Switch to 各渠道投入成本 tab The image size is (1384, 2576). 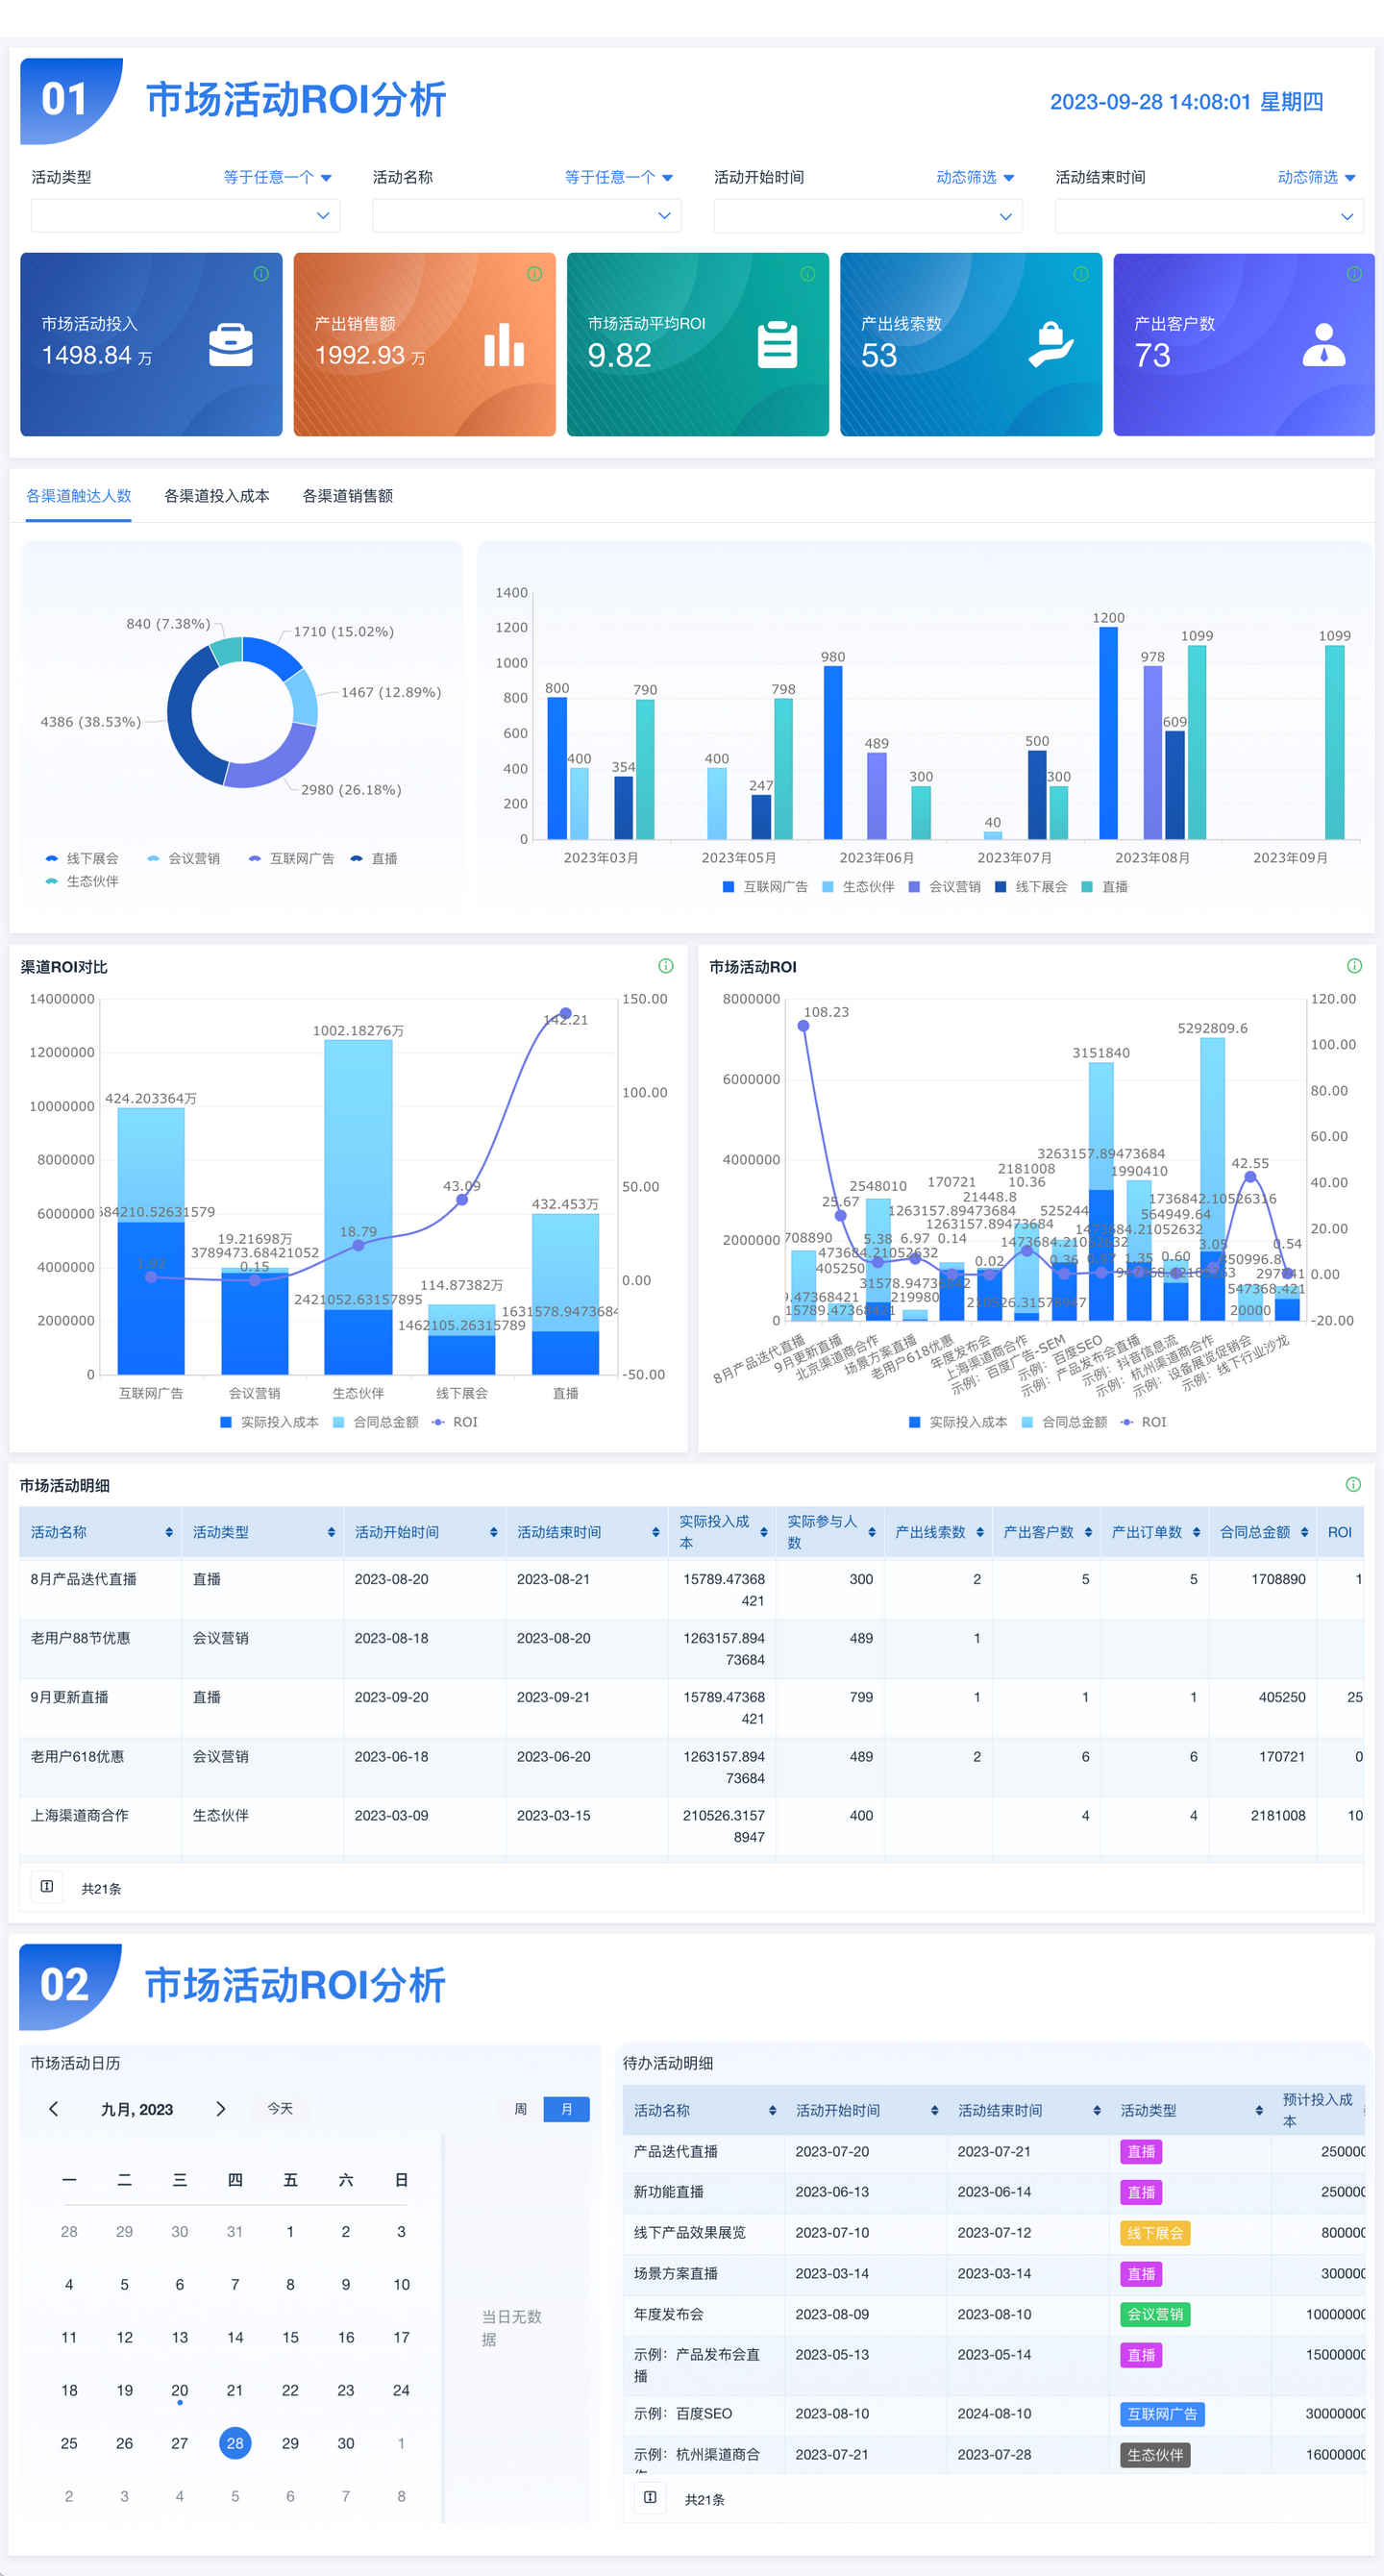point(217,496)
